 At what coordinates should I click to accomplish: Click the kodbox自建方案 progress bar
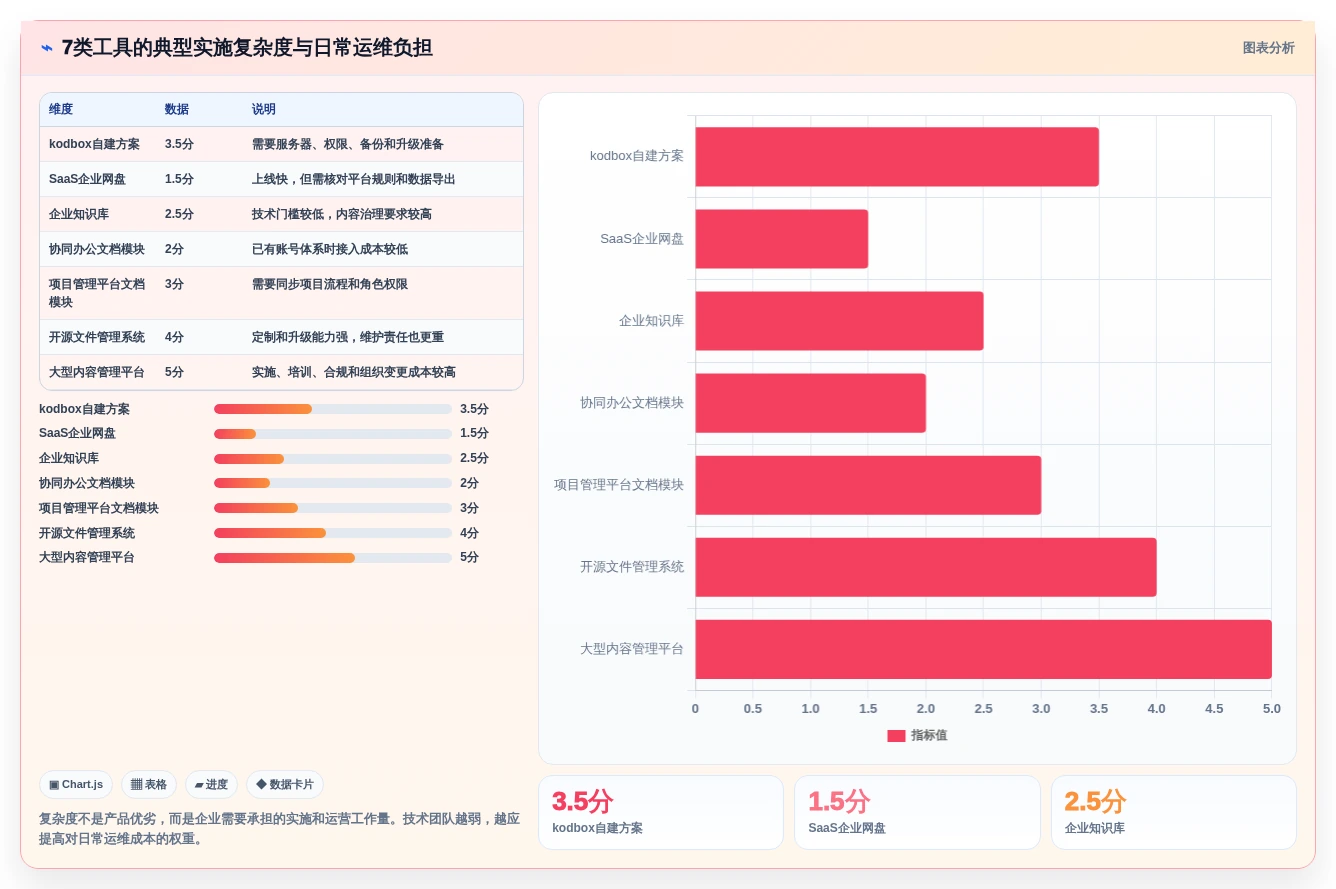click(333, 409)
